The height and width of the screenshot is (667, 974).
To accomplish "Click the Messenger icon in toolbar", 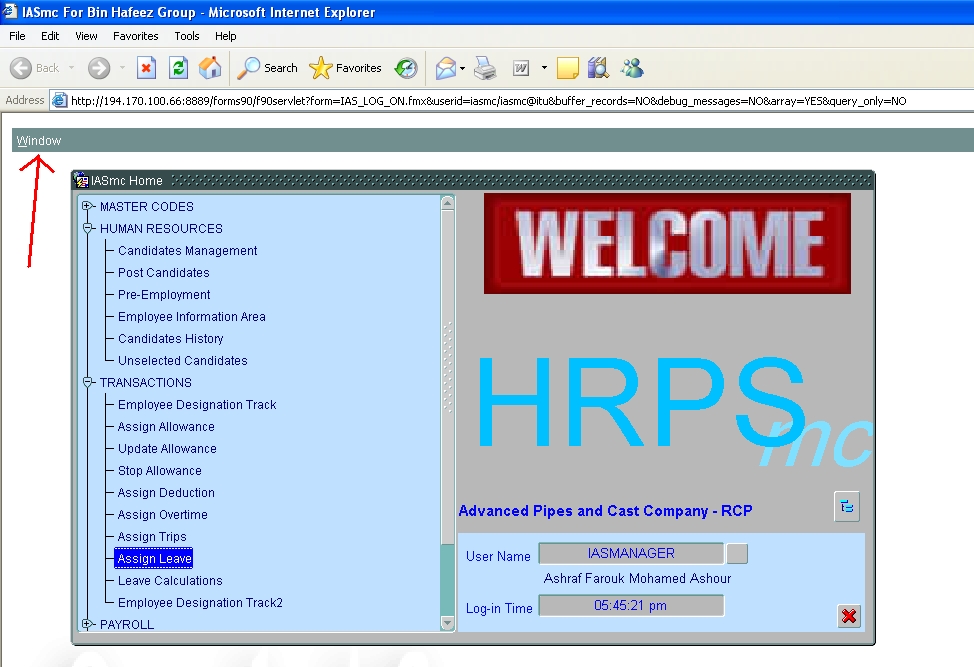I will pyautogui.click(x=632, y=68).
